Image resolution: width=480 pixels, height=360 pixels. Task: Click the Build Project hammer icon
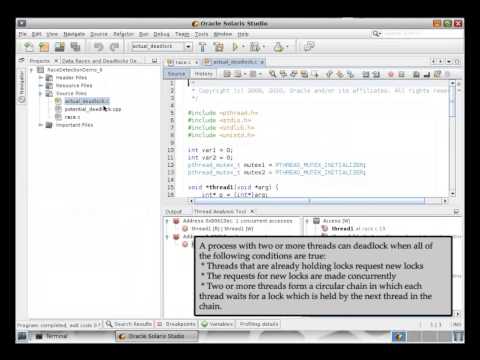point(202,47)
